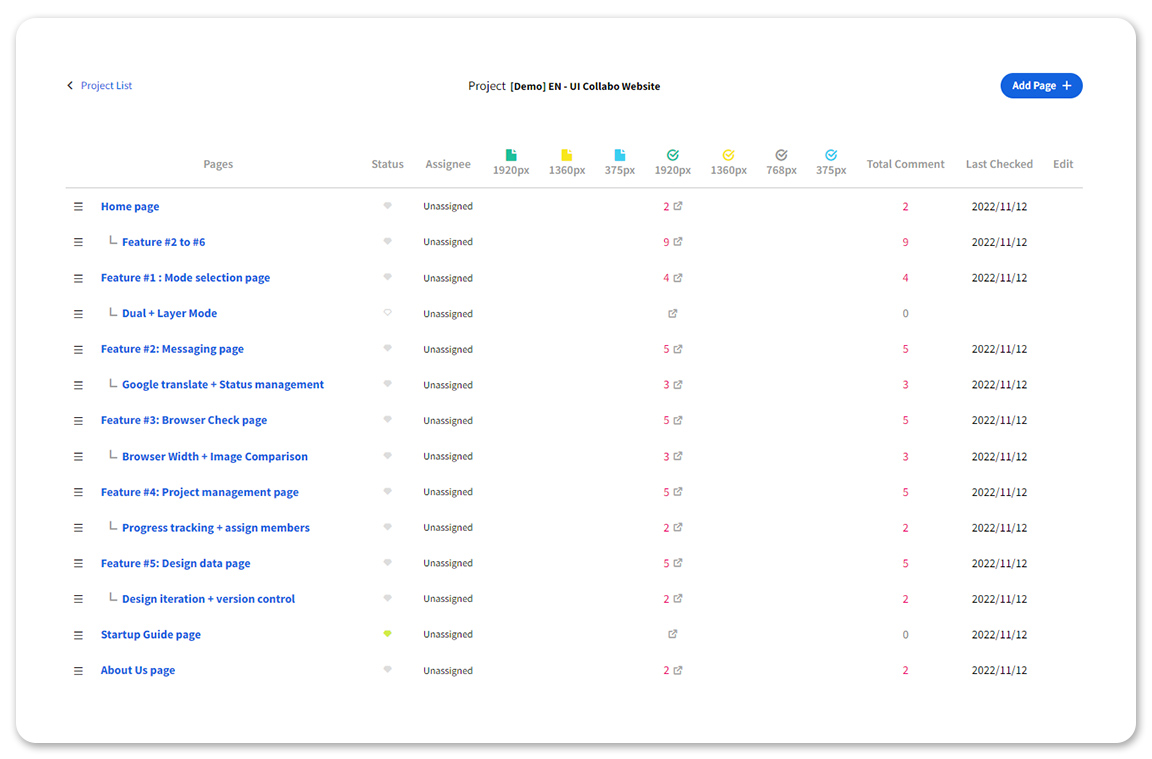Screen dimensions: 1152x759
Task: Click the Add Page button
Action: [1041, 86]
